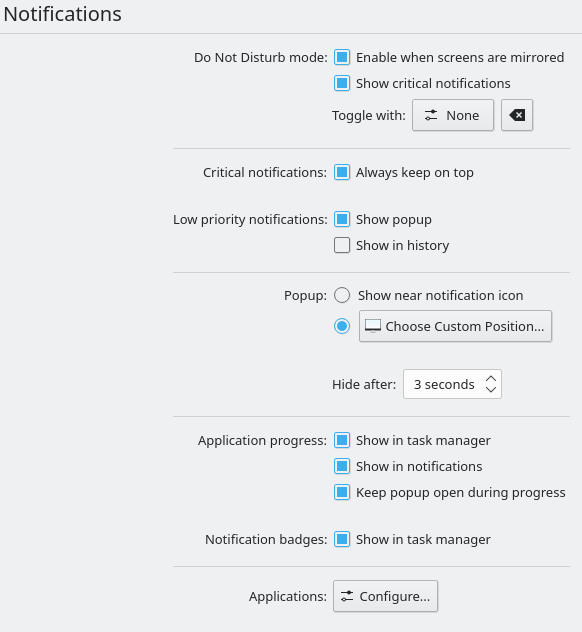
Task: Uncheck Show popup for low priority
Action: click(342, 220)
